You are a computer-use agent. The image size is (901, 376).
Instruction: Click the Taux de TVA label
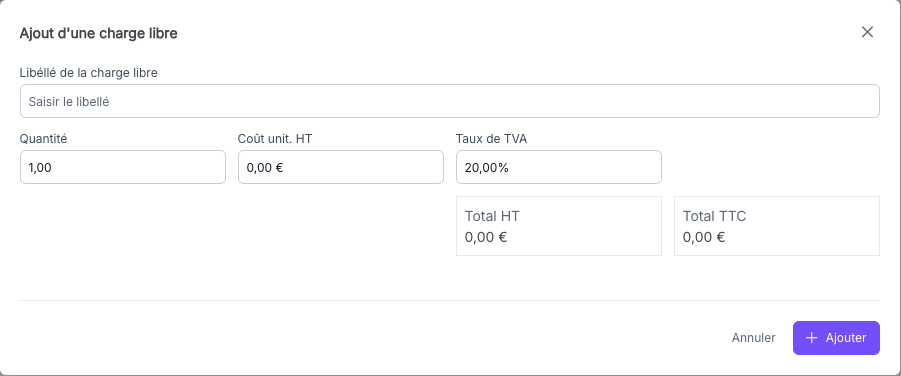point(491,139)
